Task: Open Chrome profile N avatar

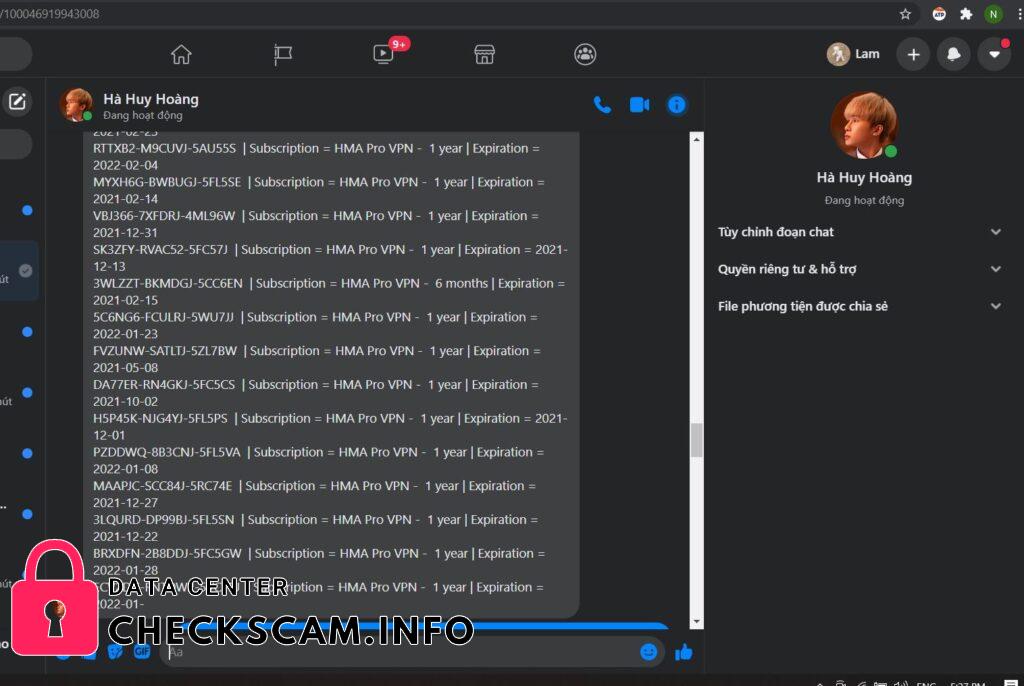Action: click(x=993, y=14)
